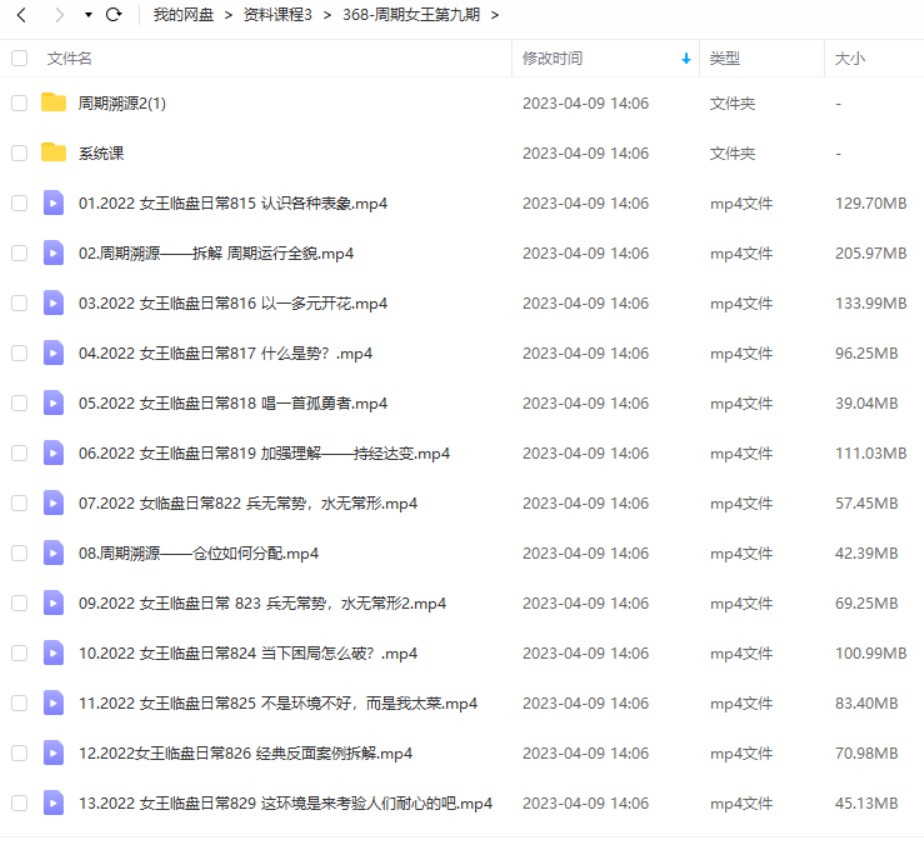Check the box for 03.2022 以一多元开花.mp4
The height and width of the screenshot is (848, 924).
tap(19, 303)
